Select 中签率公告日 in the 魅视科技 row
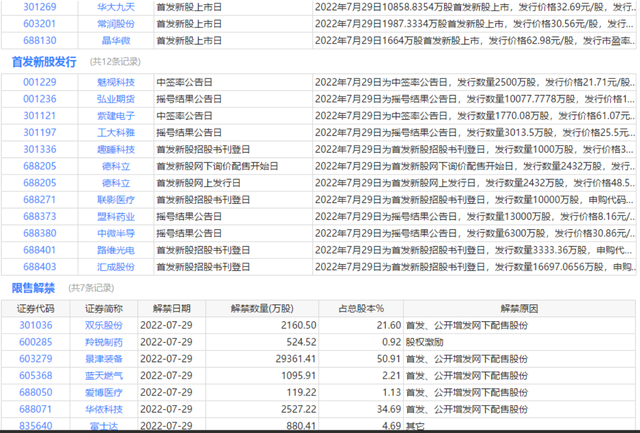The image size is (640, 433). tap(184, 82)
